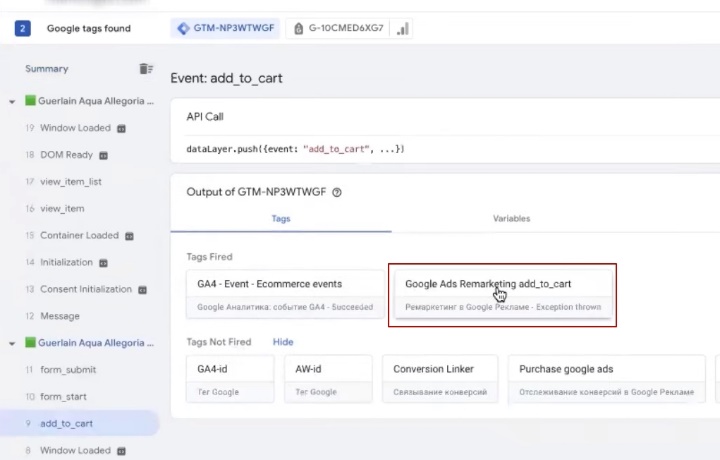Click the clear events icon beside Summary
The width and height of the screenshot is (720, 460).
tap(146, 69)
